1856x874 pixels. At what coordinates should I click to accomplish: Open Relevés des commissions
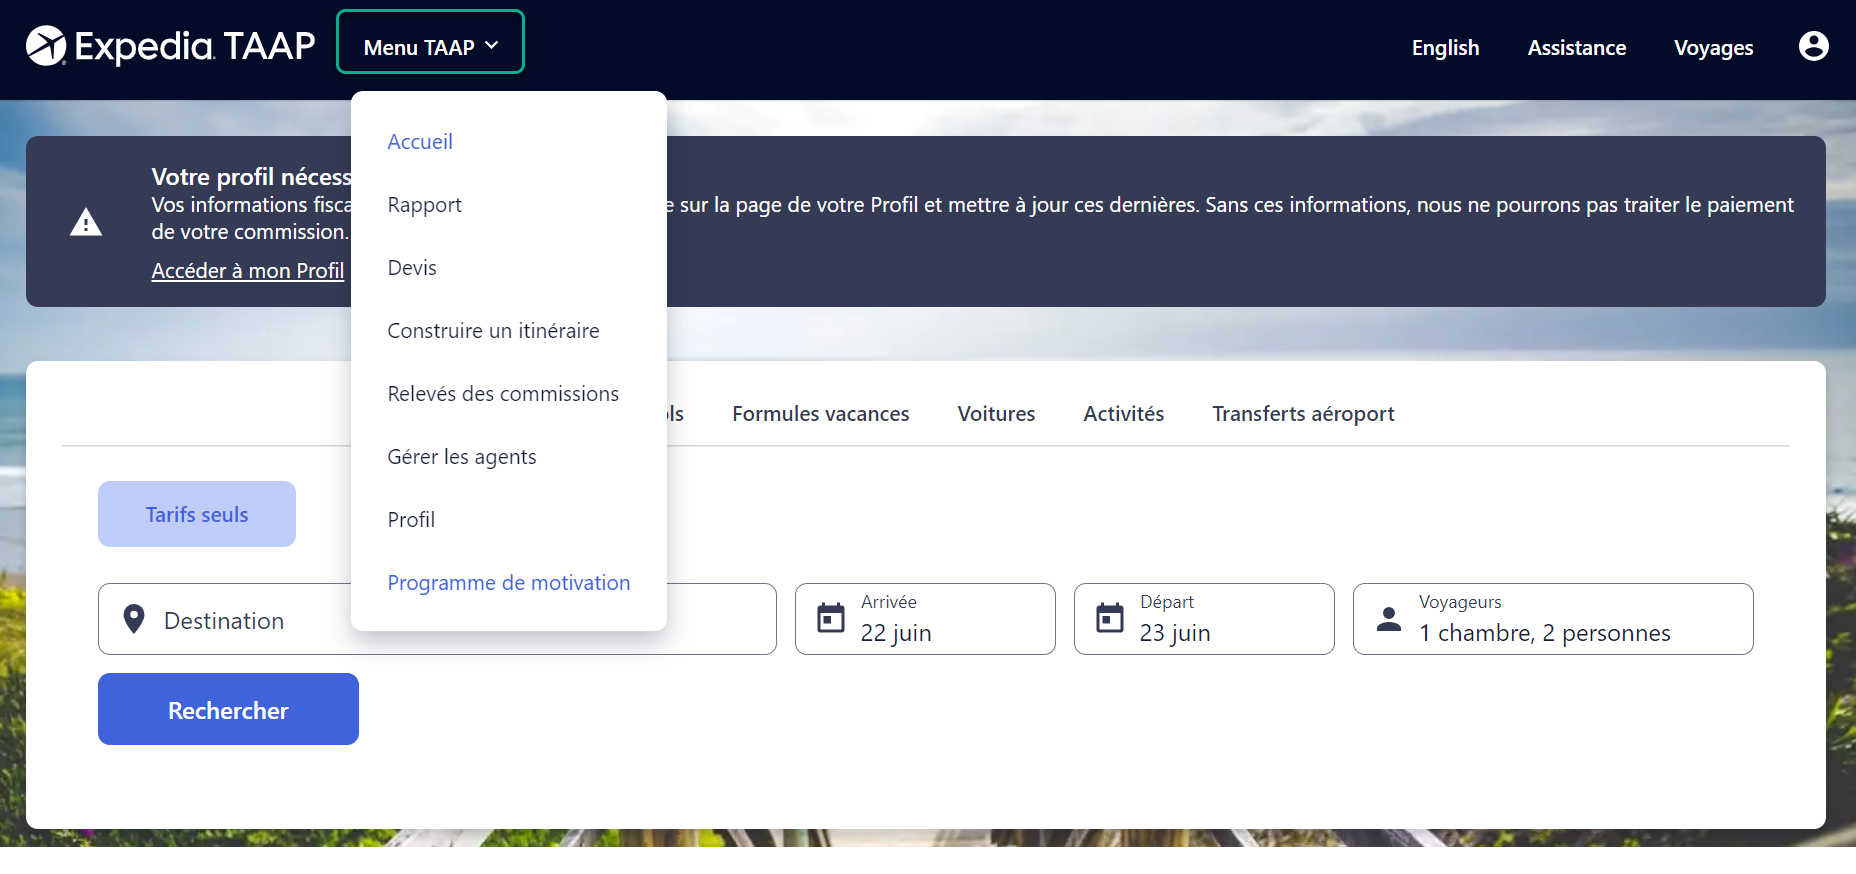click(503, 394)
